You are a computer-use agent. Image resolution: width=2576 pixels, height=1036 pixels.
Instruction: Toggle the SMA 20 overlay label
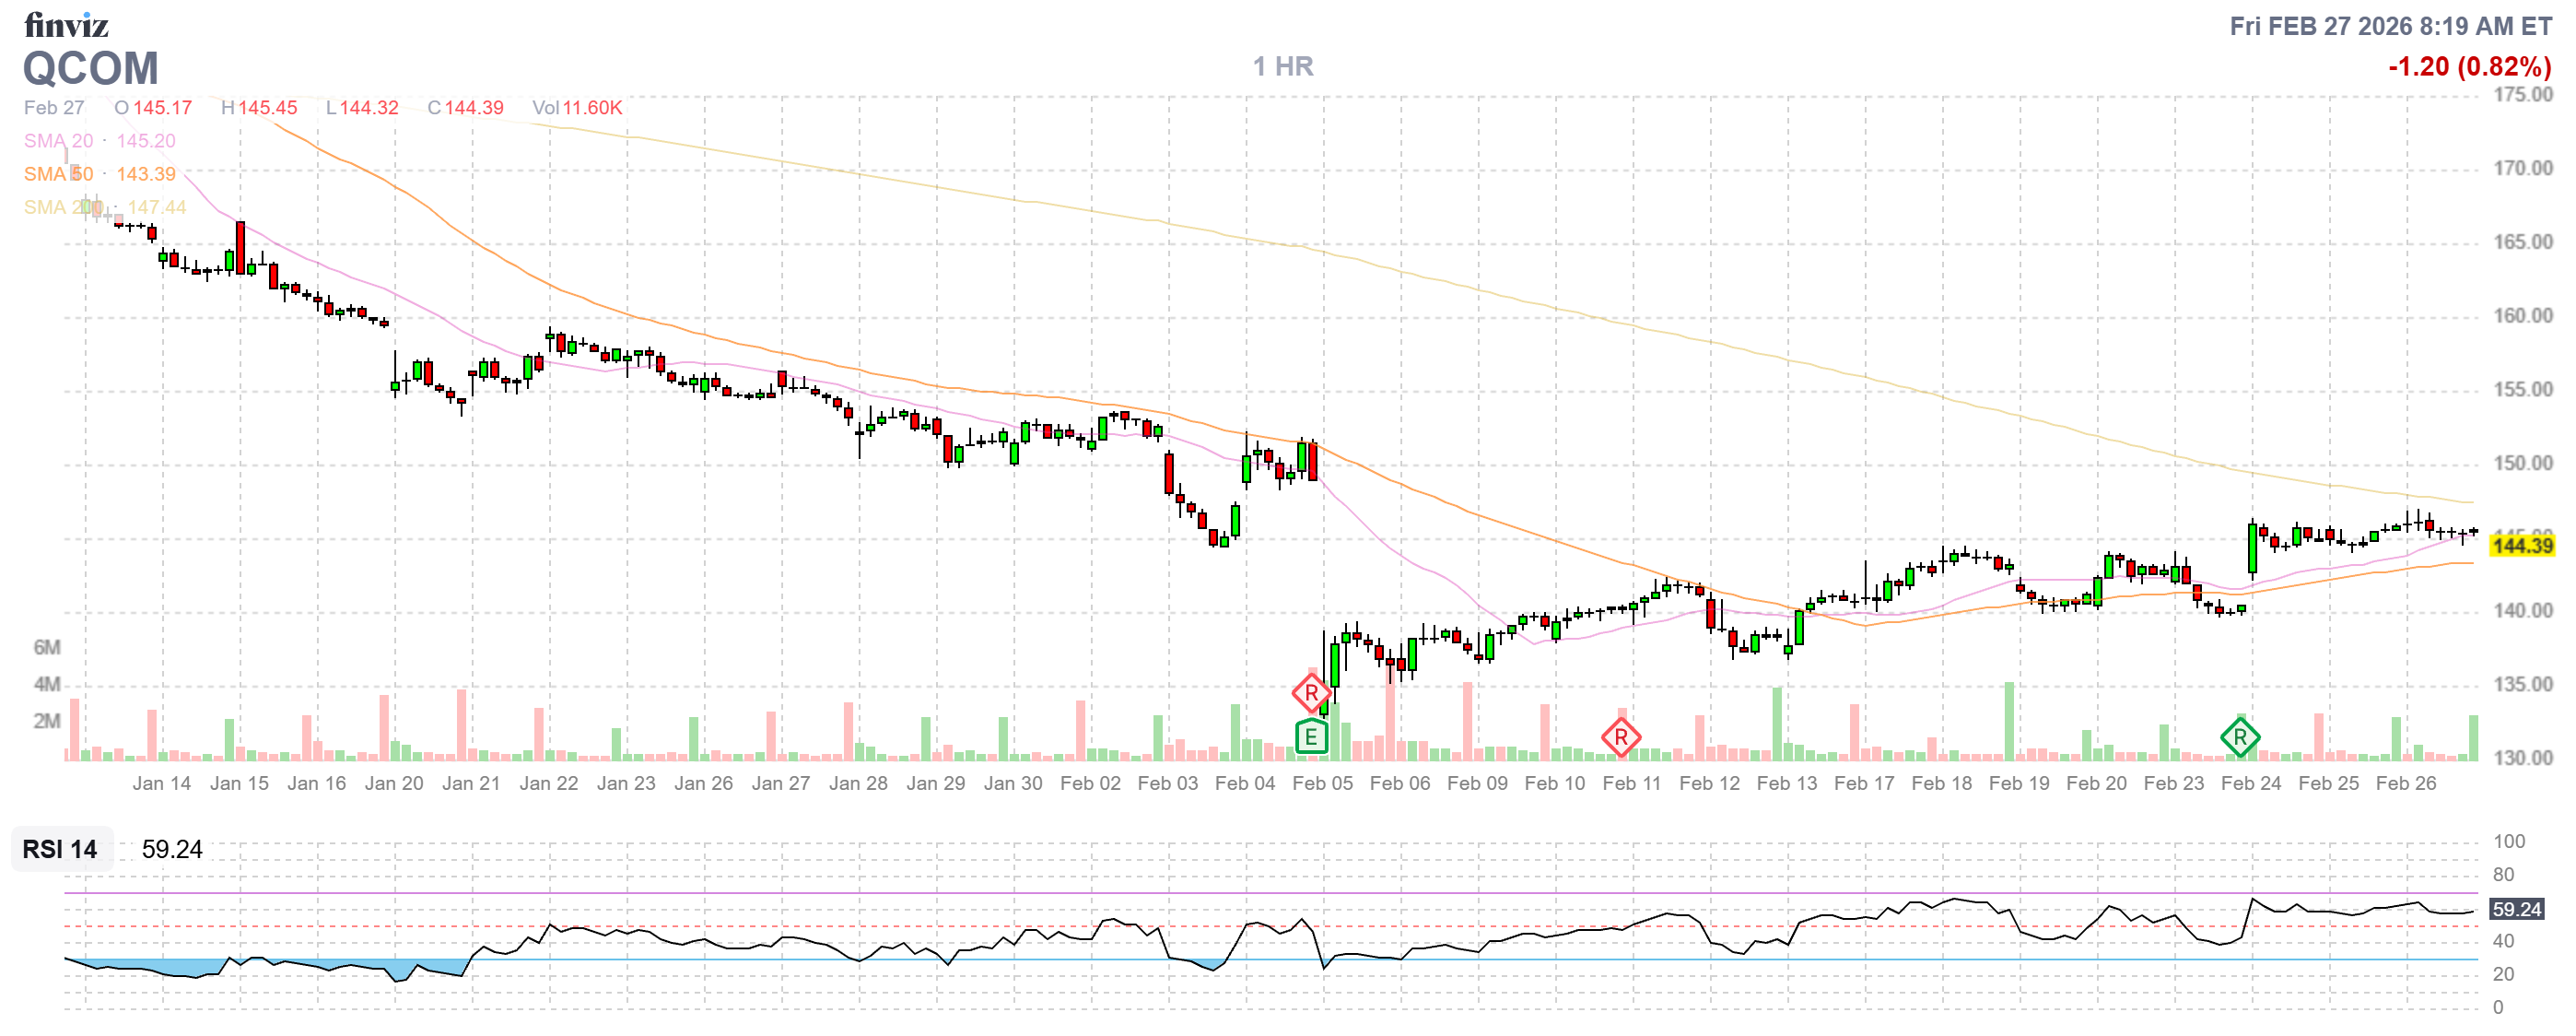[x=58, y=141]
